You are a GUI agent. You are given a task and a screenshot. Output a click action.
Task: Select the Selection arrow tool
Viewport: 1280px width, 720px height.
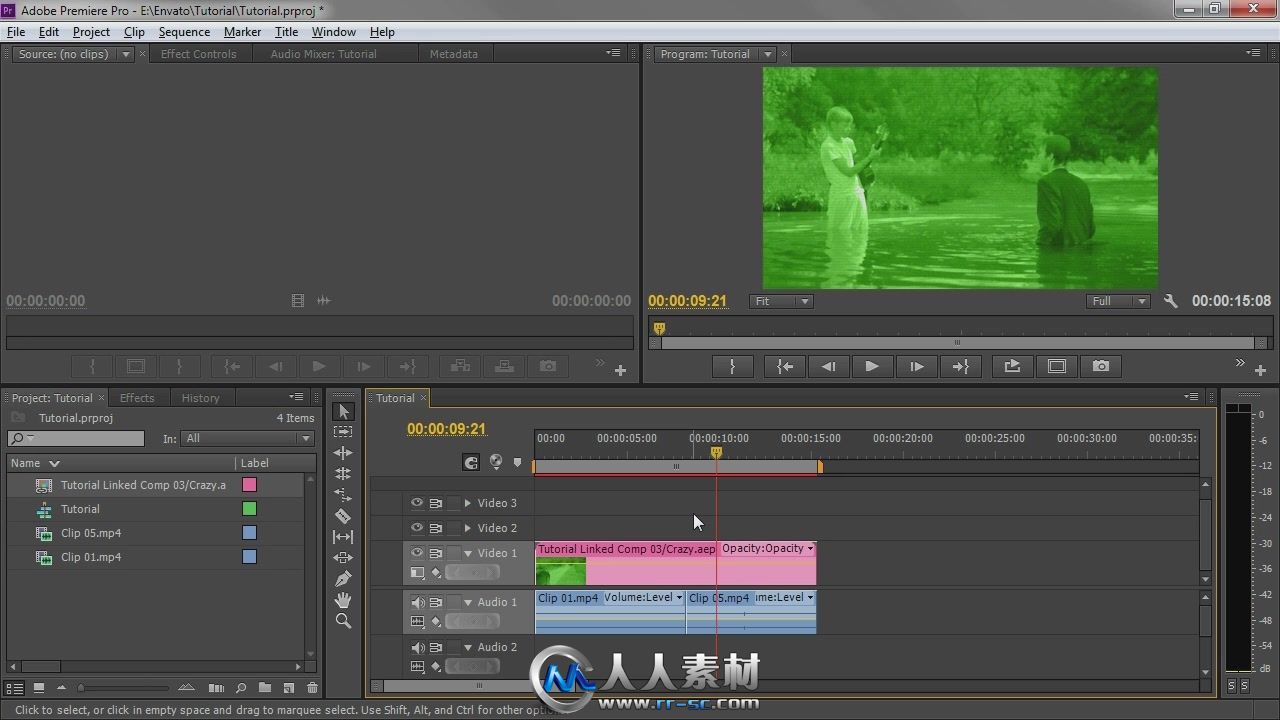click(x=343, y=411)
